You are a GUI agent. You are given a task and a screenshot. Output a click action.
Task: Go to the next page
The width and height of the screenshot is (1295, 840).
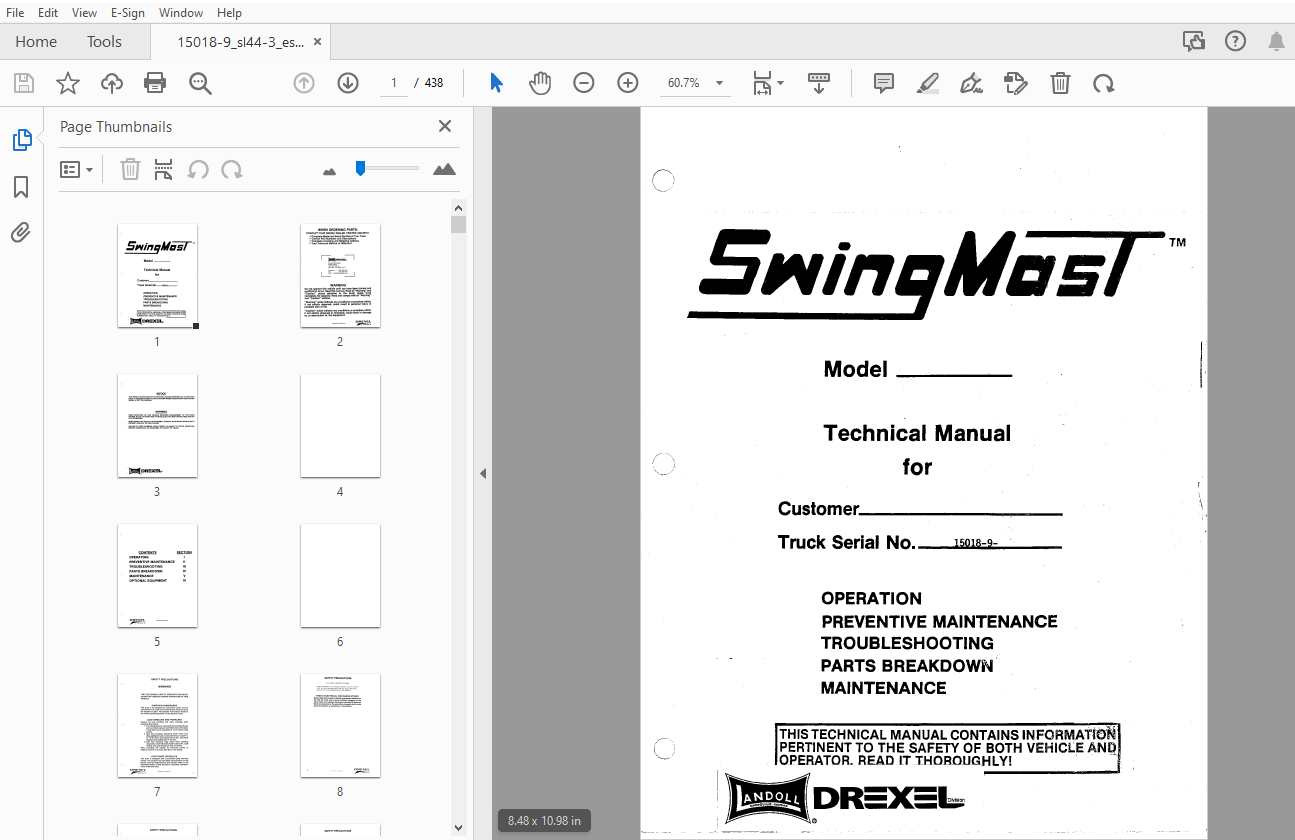coord(348,83)
